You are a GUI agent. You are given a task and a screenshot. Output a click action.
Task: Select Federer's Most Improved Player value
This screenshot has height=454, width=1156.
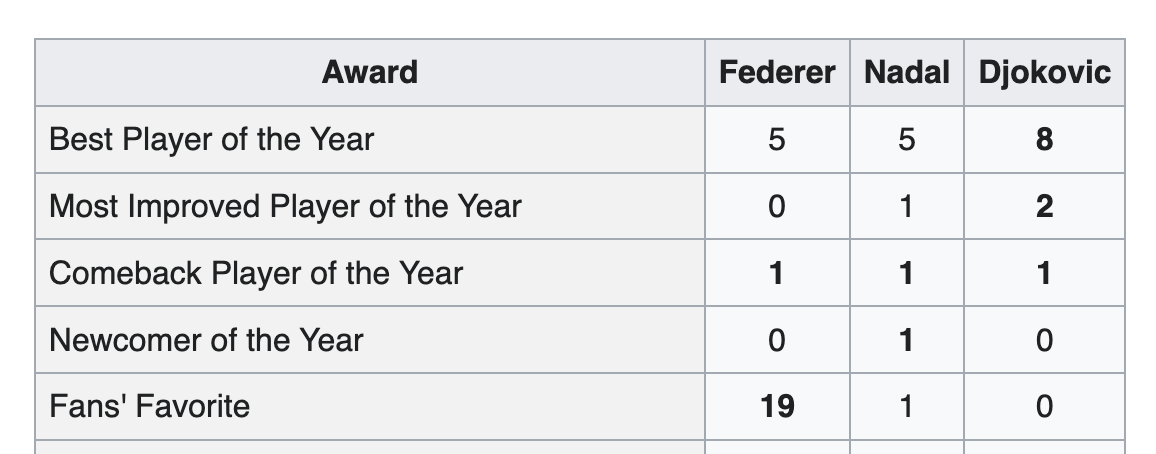[x=777, y=206]
